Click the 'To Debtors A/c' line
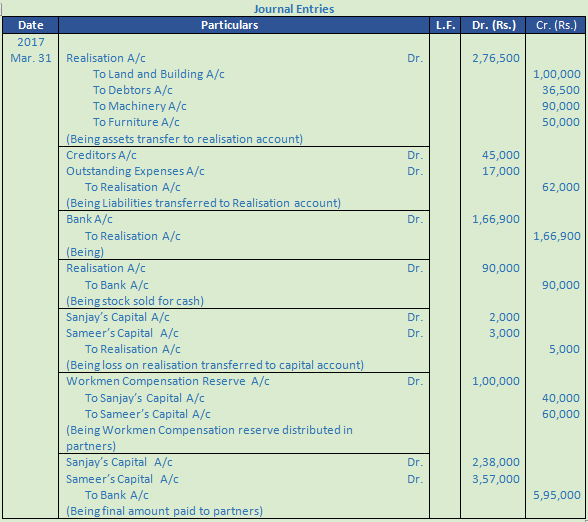The width and height of the screenshot is (588, 522). coord(133,90)
